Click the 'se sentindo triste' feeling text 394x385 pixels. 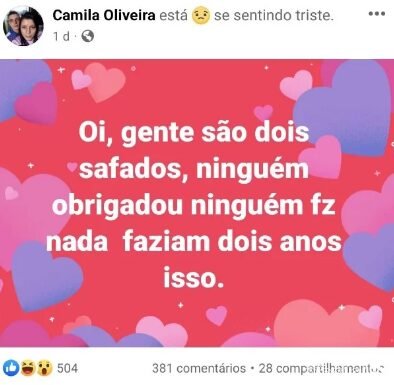click(273, 15)
